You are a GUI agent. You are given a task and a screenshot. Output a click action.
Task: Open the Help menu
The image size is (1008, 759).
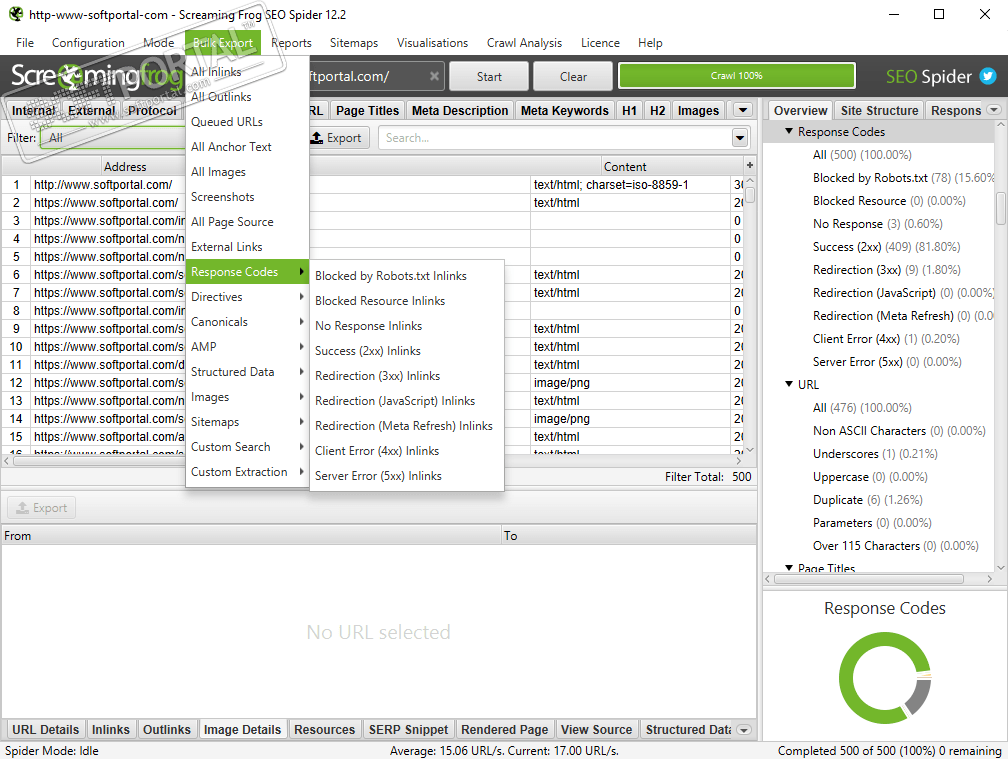[x=650, y=43]
